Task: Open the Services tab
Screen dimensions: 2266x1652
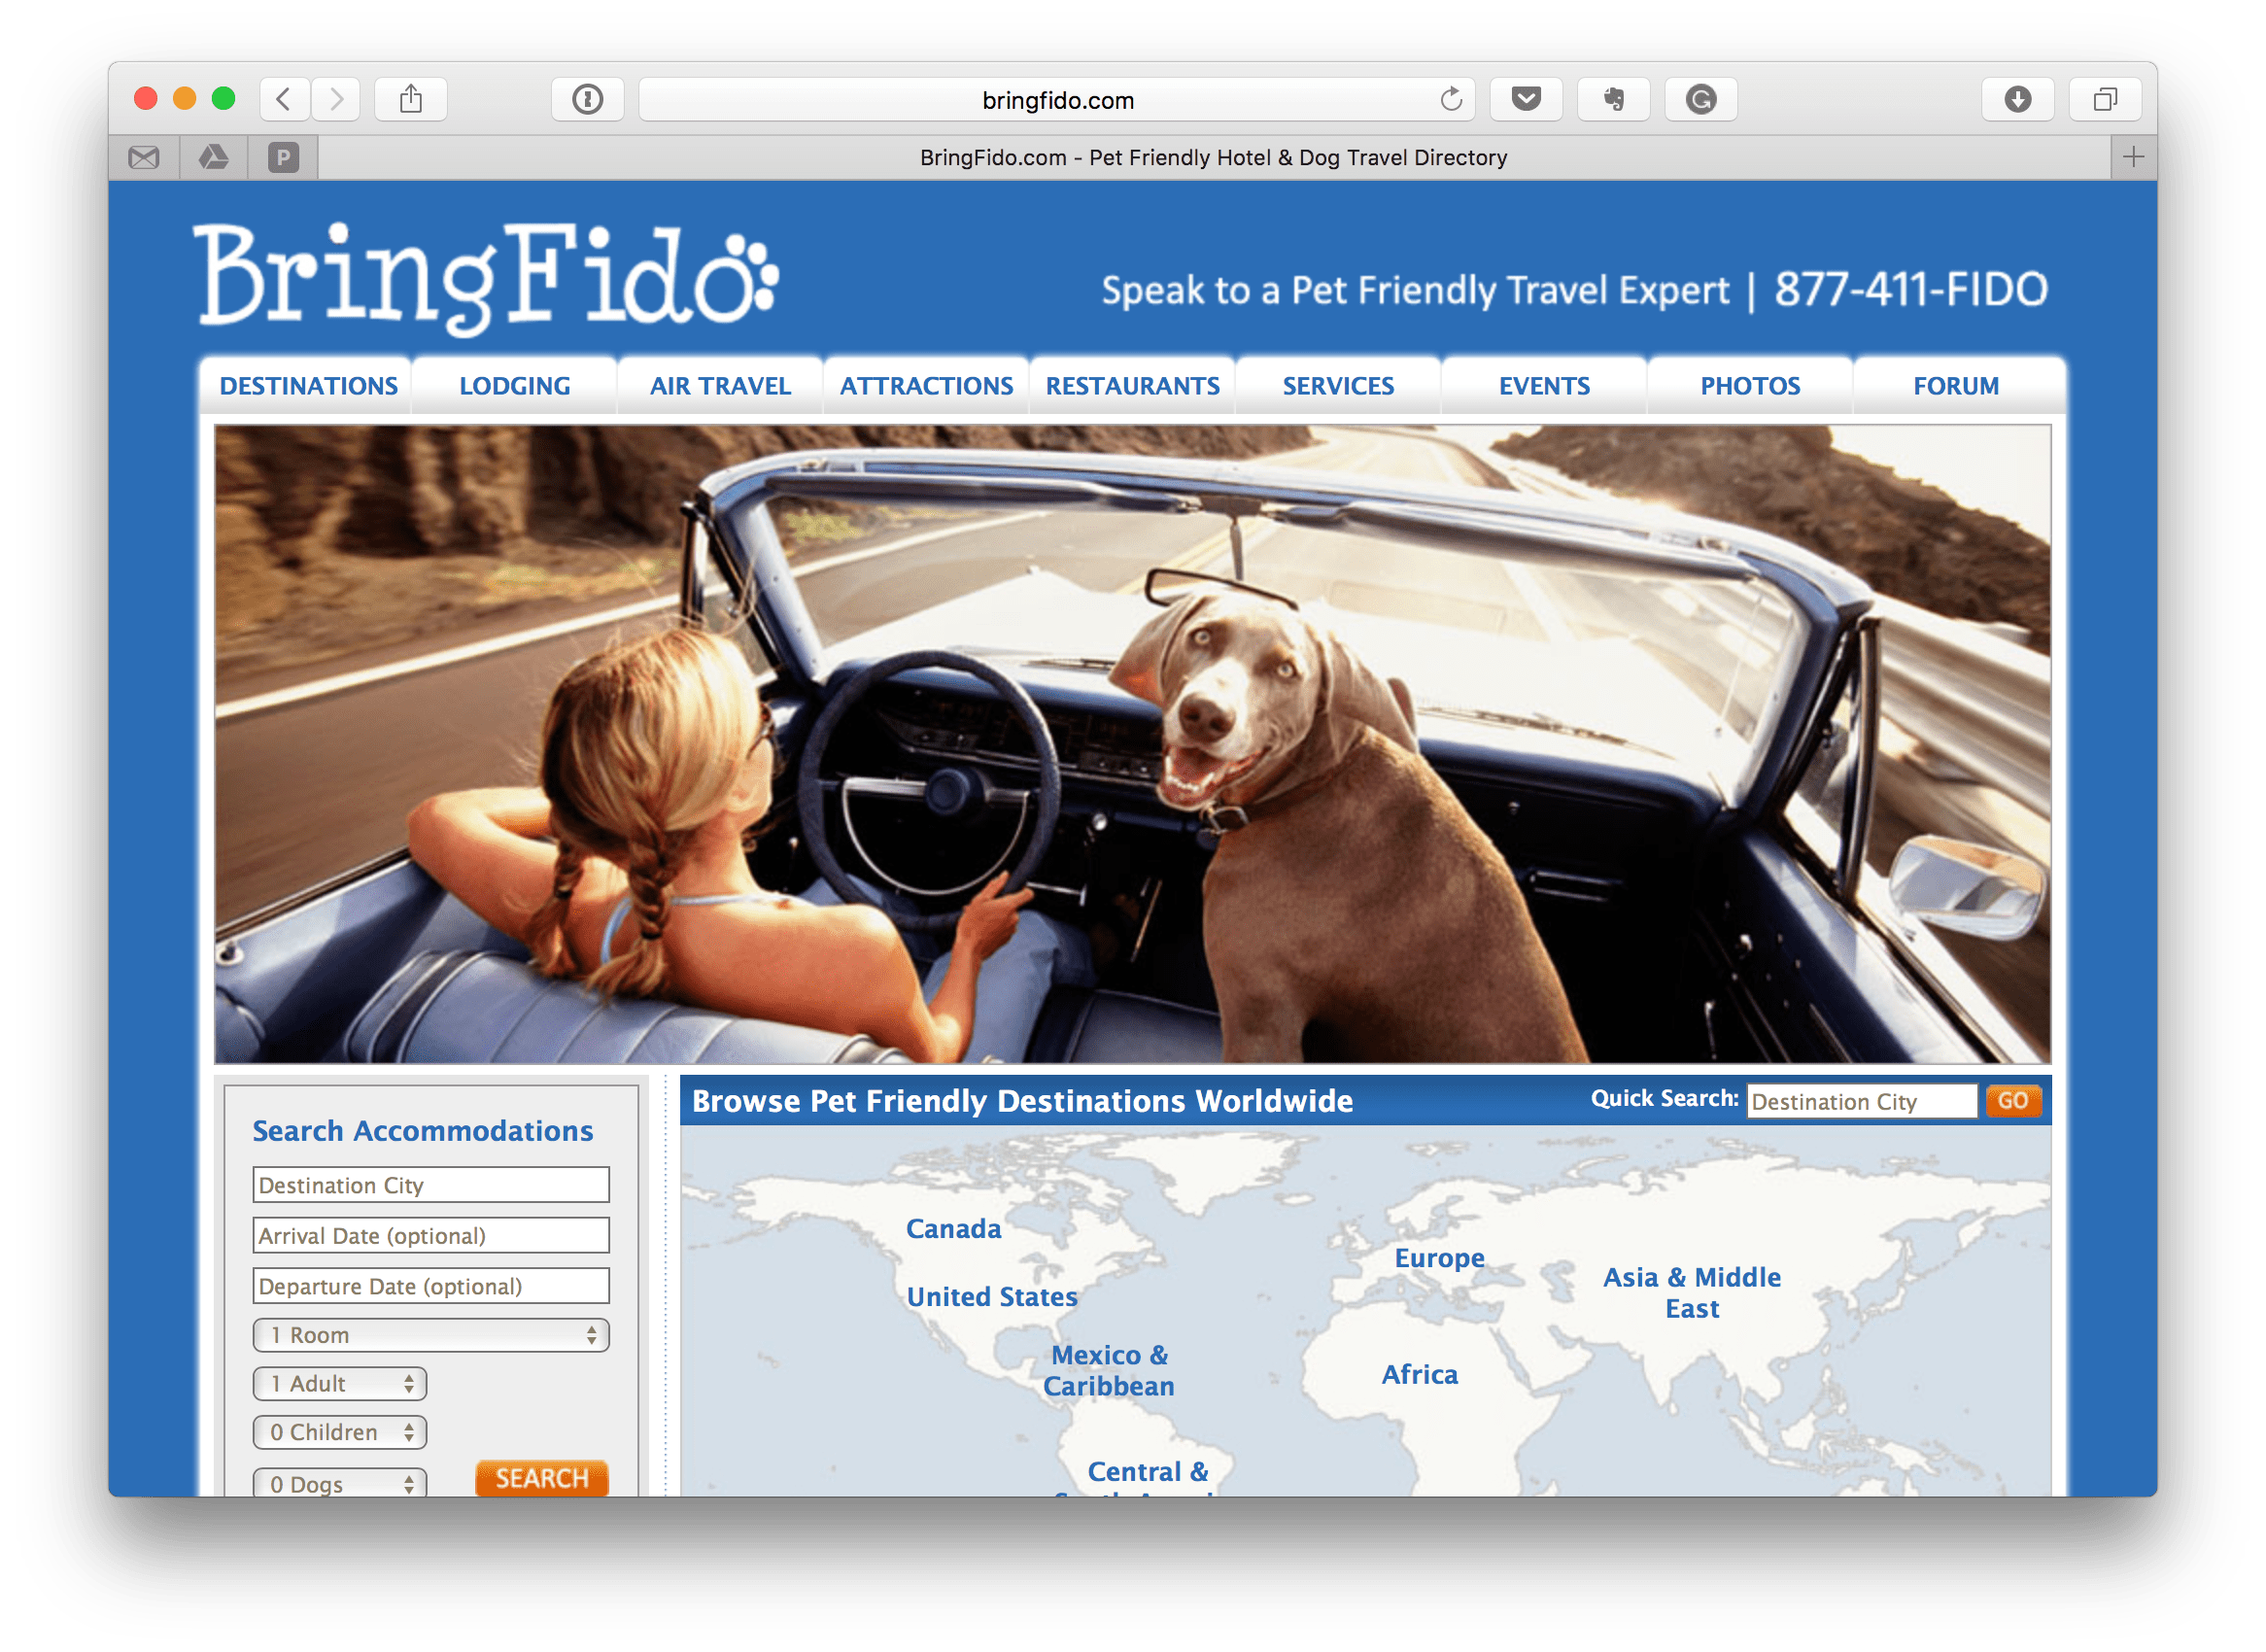Action: pos(1338,385)
